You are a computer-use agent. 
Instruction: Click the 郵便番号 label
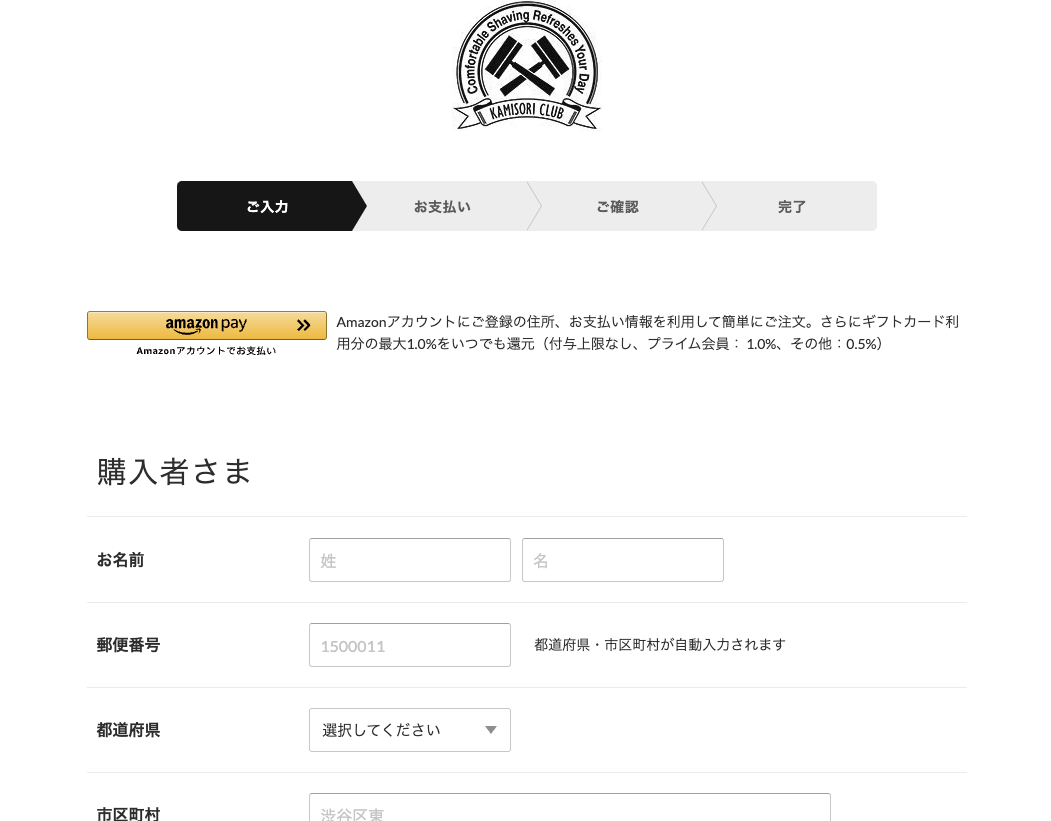pos(128,645)
